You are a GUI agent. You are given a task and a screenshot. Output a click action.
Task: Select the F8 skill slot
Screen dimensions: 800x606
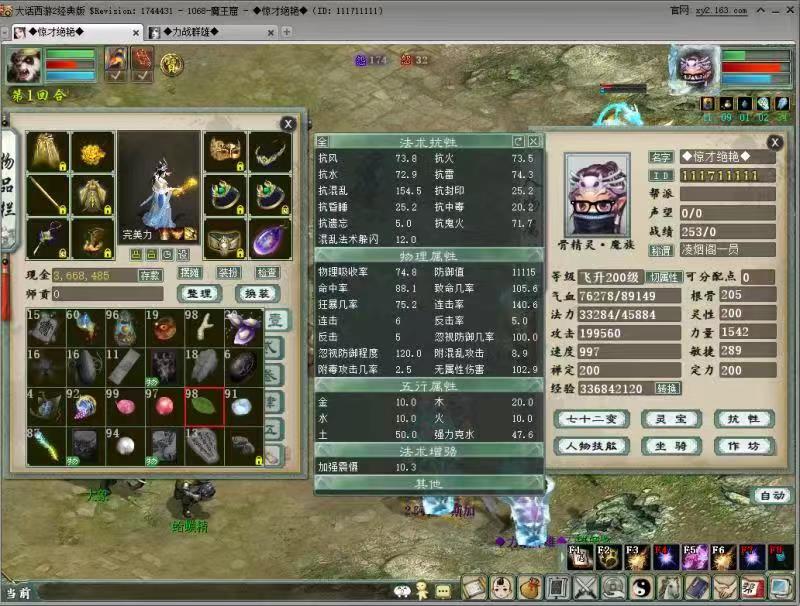tap(781, 557)
